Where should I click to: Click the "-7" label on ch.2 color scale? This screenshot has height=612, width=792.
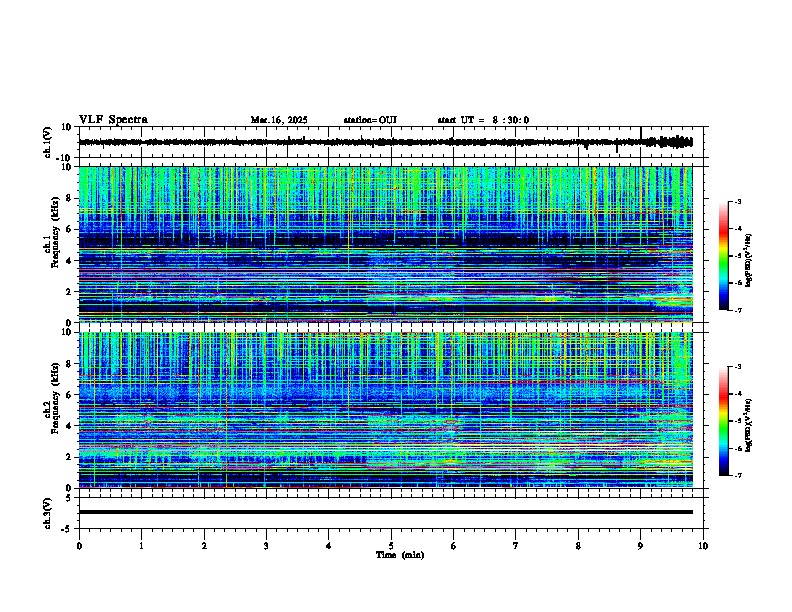coord(737,475)
